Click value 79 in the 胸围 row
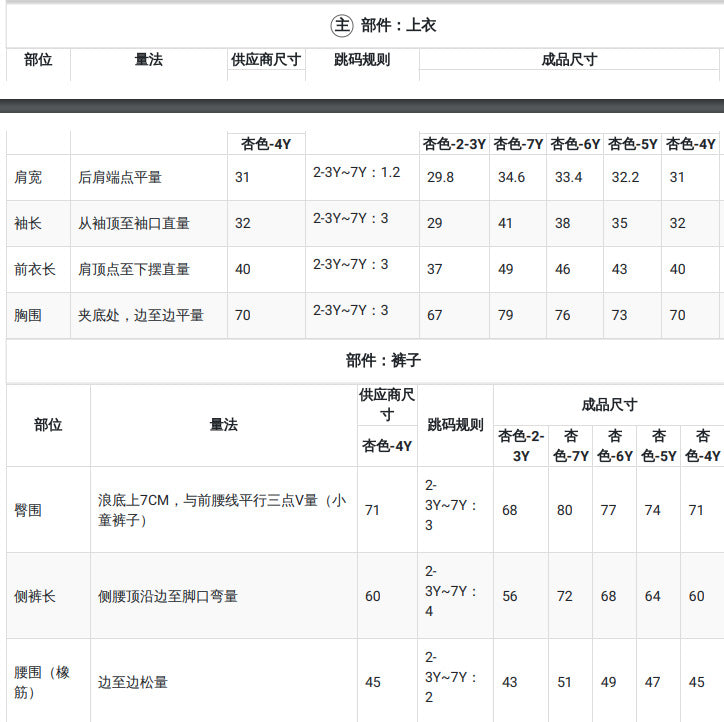Viewport: 724px width, 722px height. 506,315
